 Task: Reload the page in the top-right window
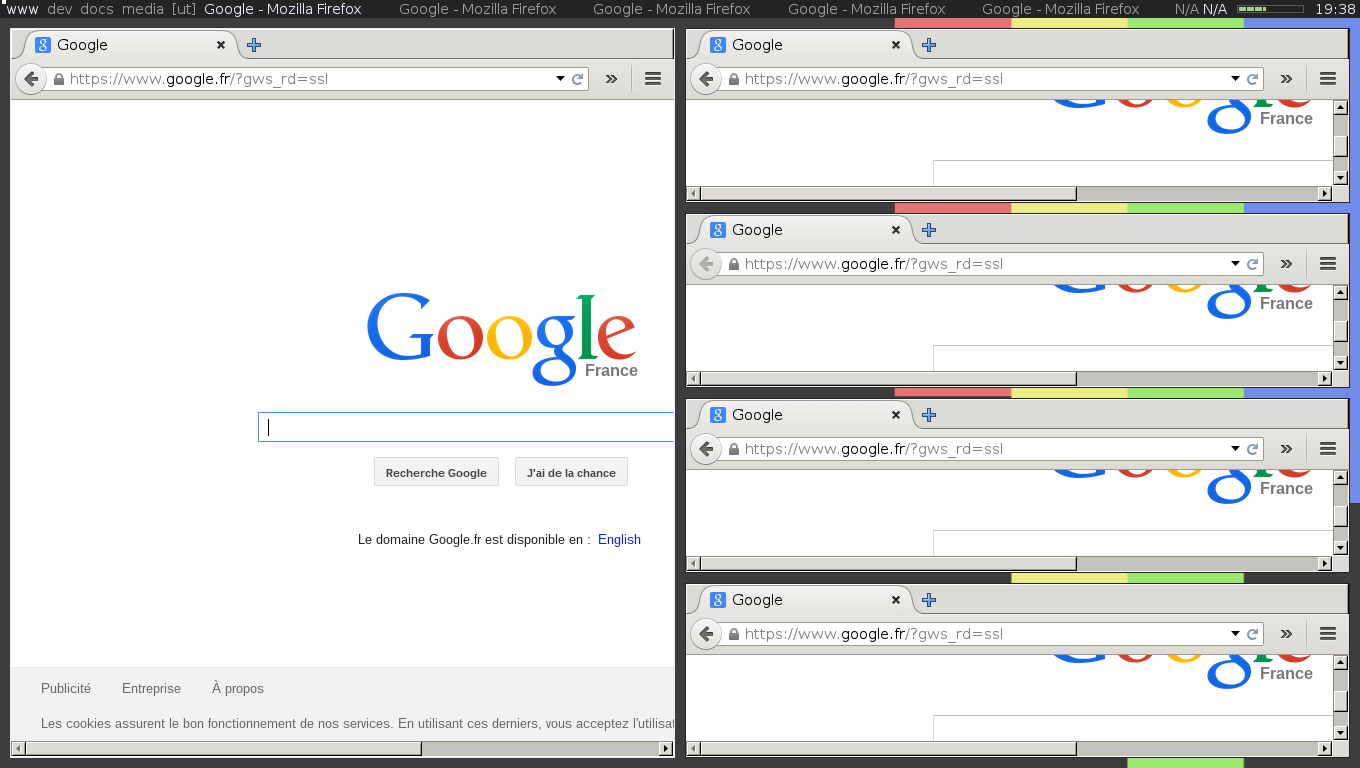coord(1252,79)
